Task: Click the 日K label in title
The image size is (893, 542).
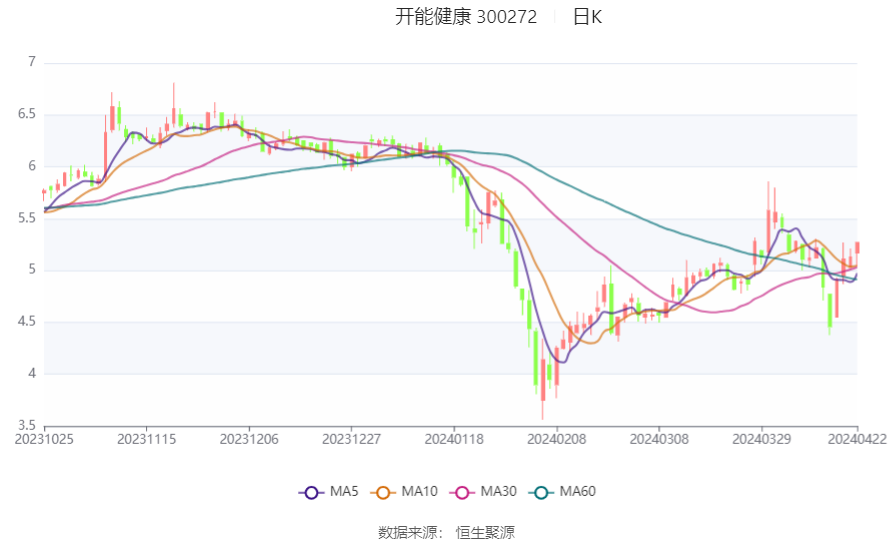Action: (x=587, y=17)
